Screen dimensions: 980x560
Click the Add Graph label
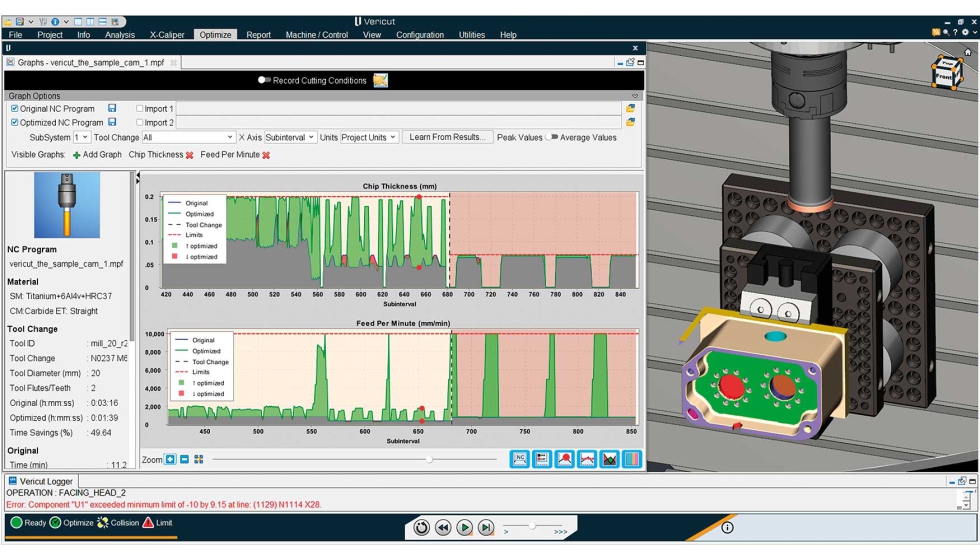[x=102, y=154]
